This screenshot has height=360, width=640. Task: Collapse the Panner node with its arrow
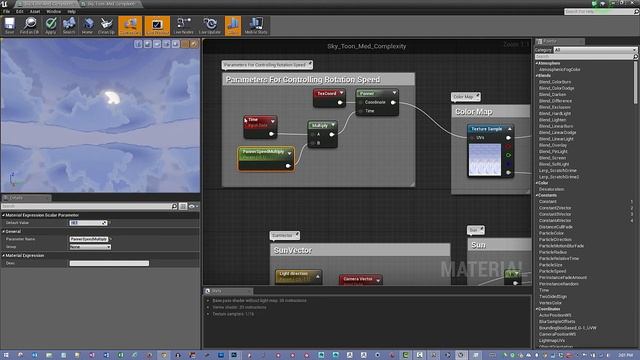[x=394, y=93]
